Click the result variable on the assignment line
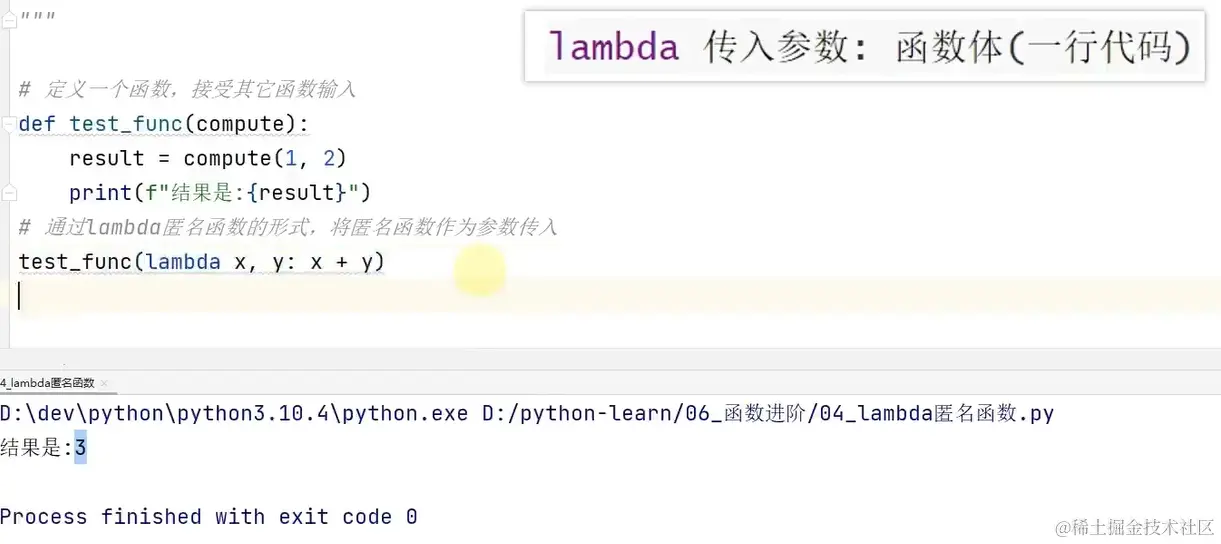 coord(107,158)
